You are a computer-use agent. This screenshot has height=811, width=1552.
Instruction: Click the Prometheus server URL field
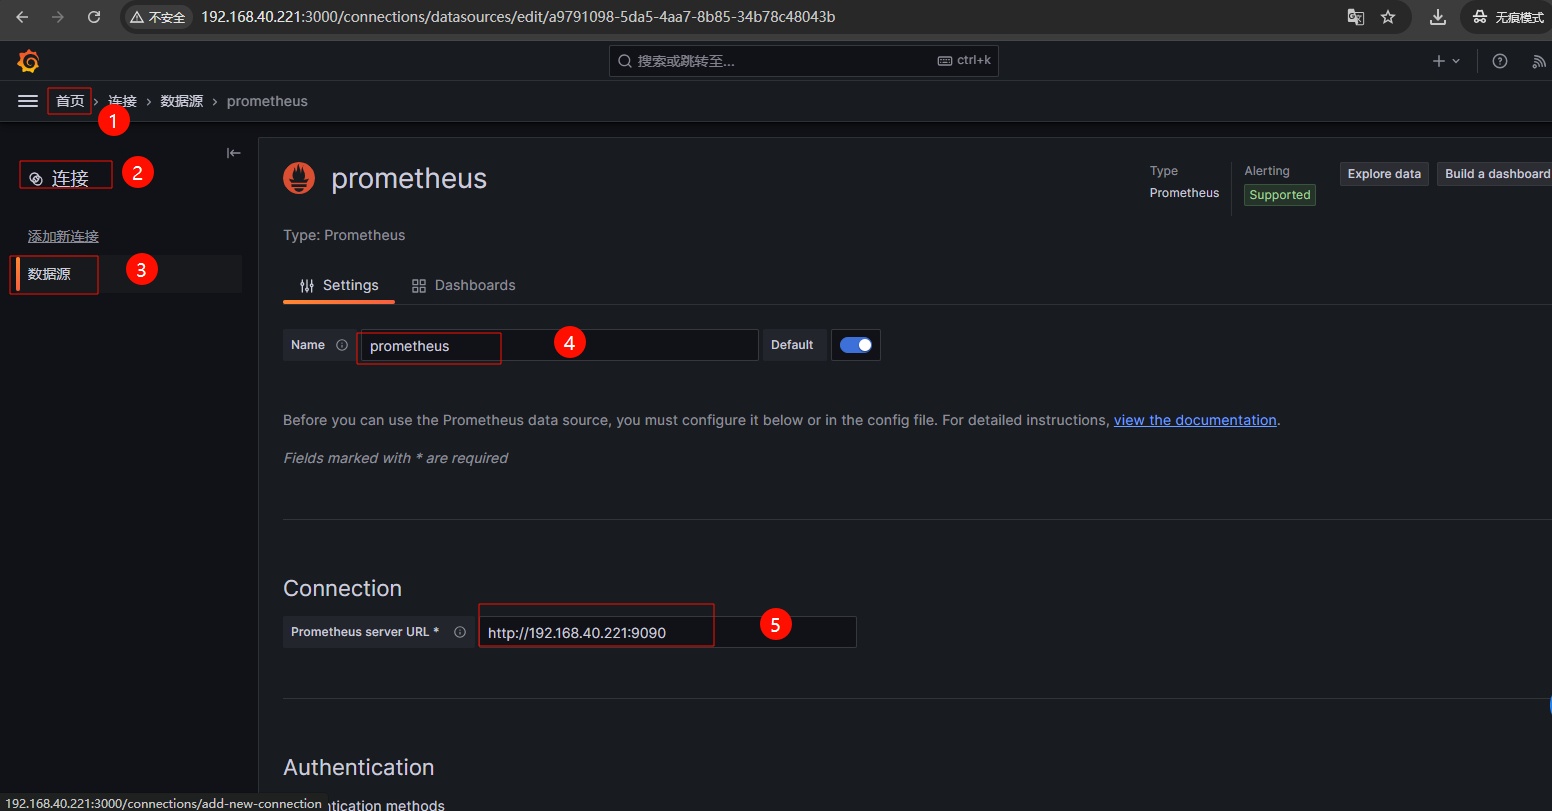(666, 632)
